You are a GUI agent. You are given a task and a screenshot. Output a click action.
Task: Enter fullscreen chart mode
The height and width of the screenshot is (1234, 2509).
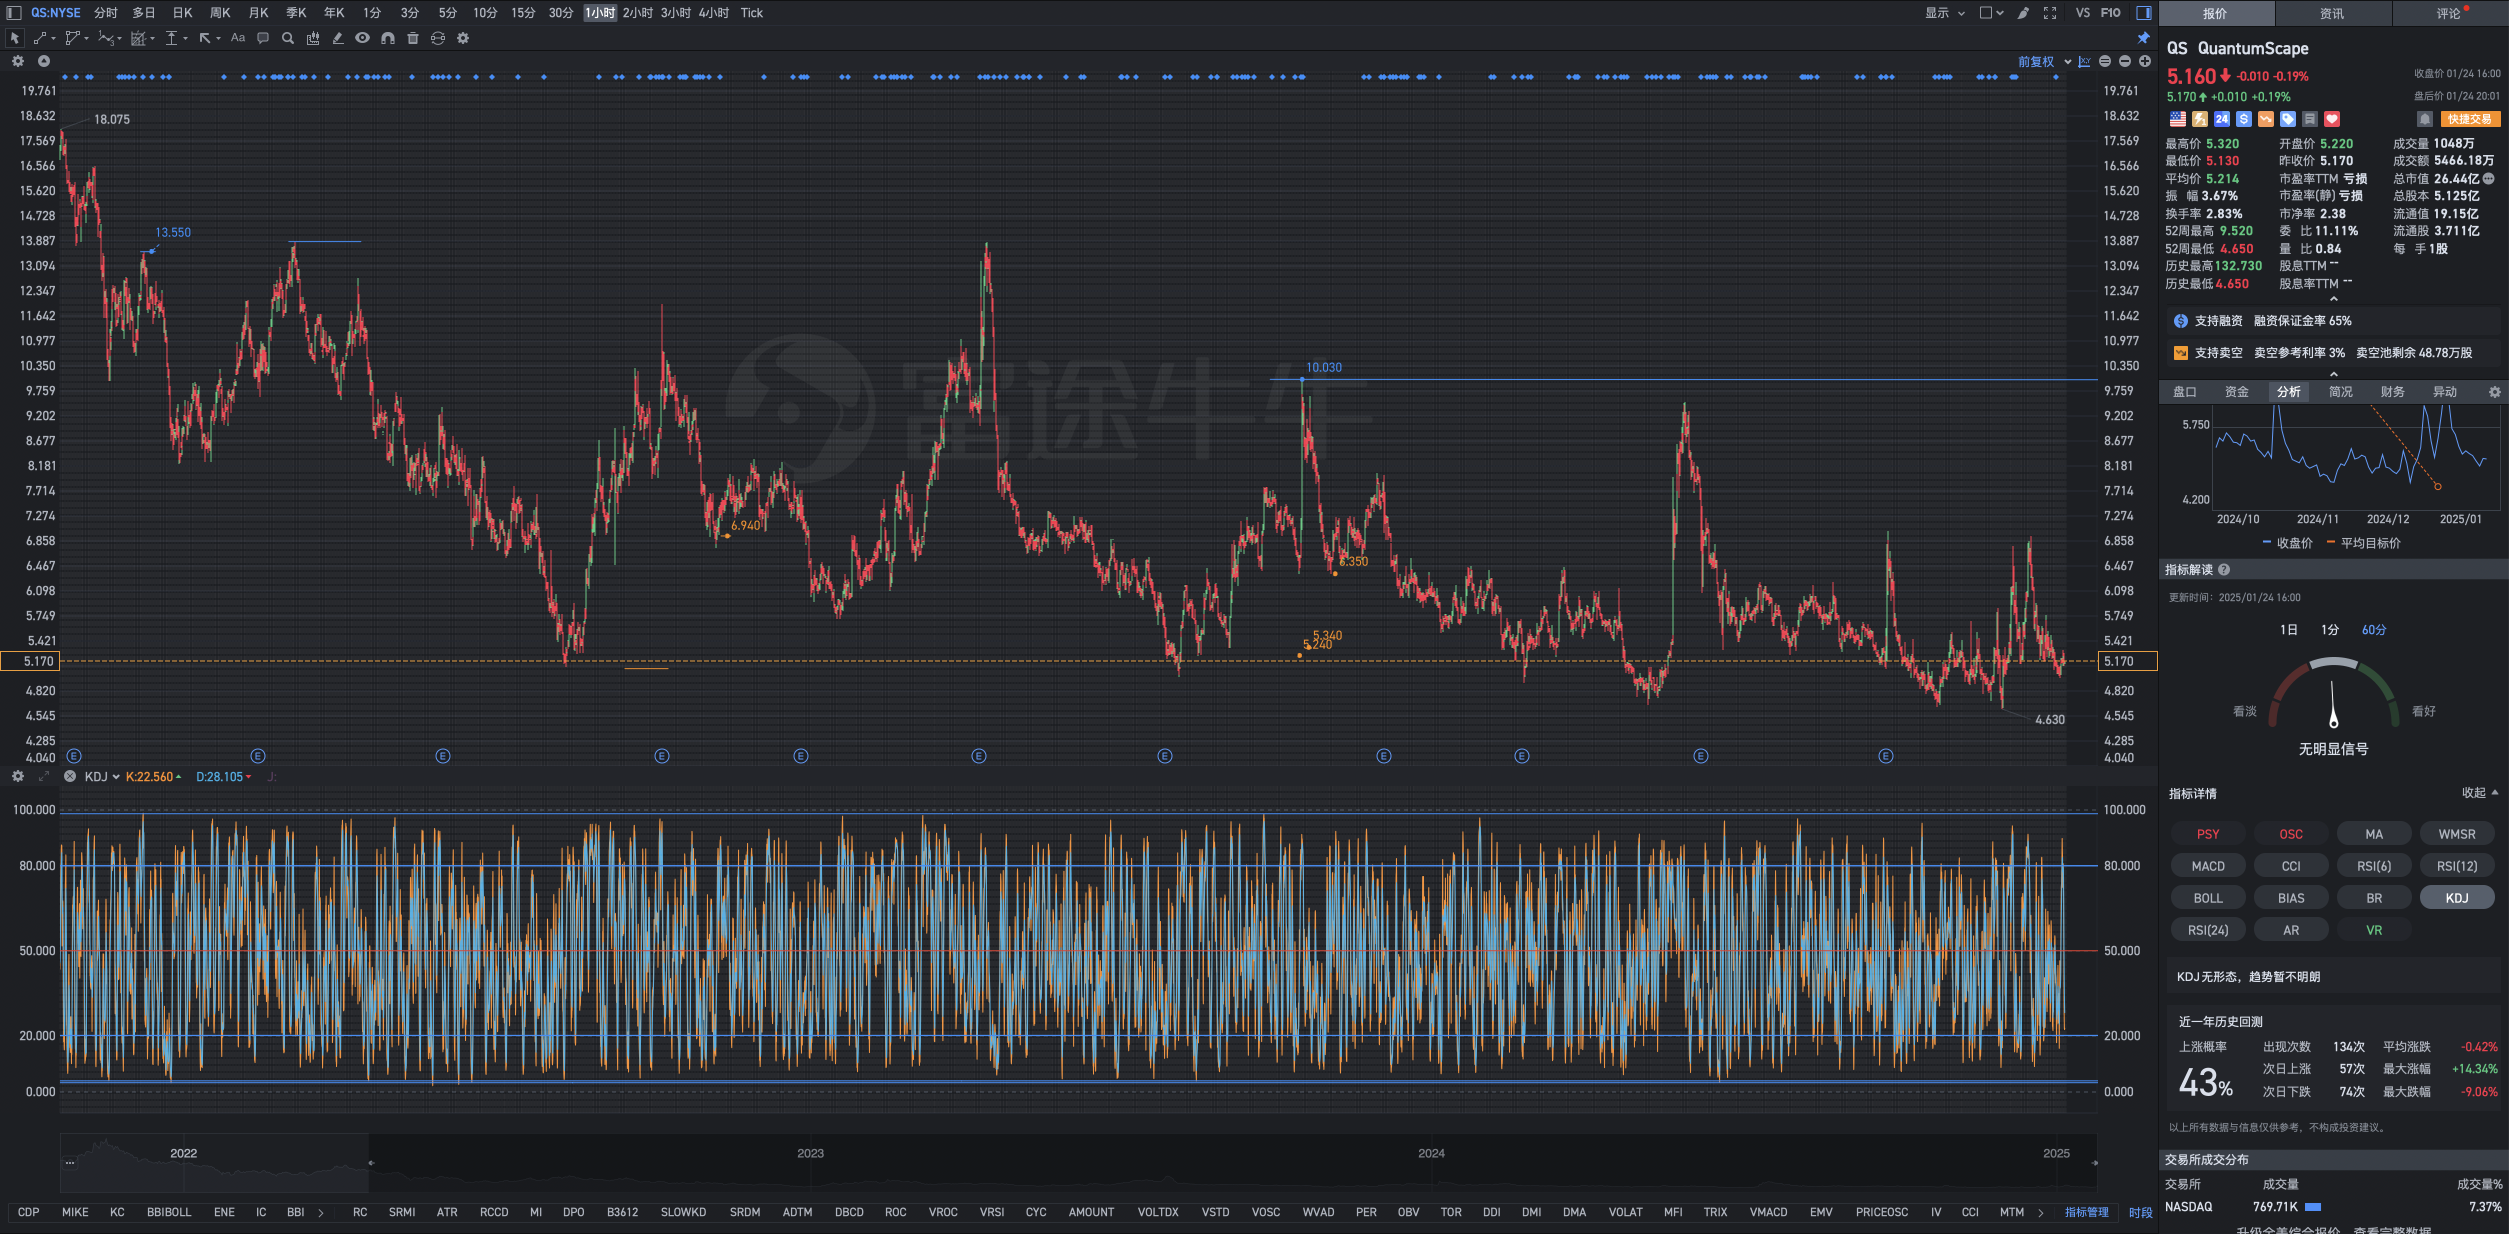click(x=2050, y=13)
